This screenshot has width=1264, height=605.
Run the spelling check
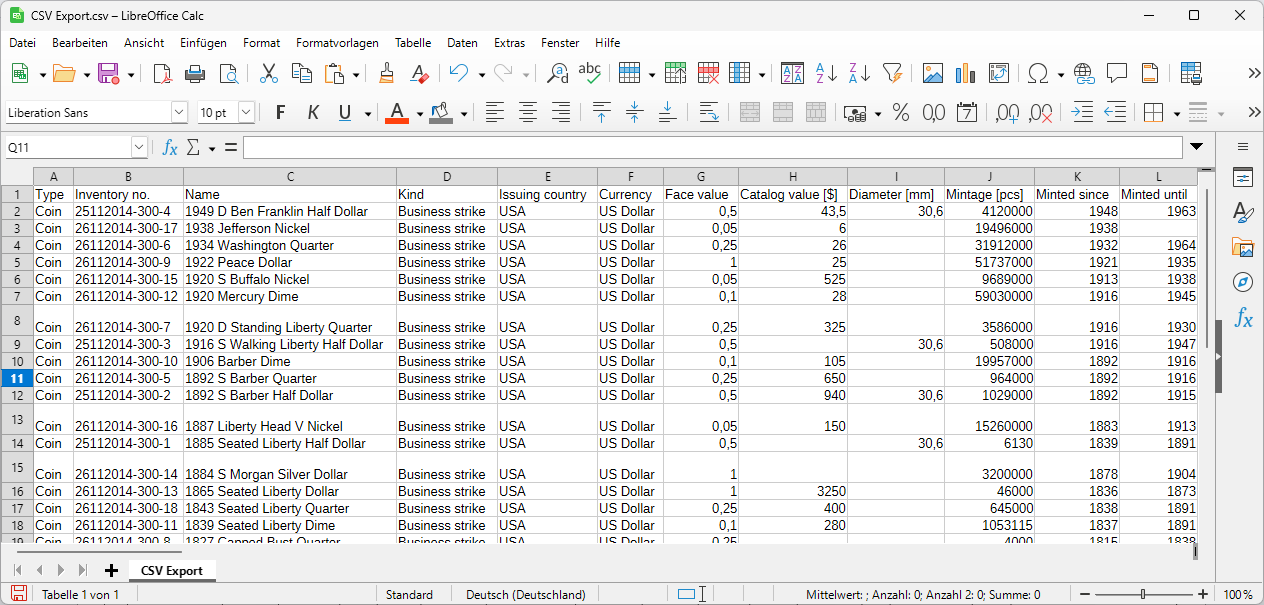(x=590, y=73)
